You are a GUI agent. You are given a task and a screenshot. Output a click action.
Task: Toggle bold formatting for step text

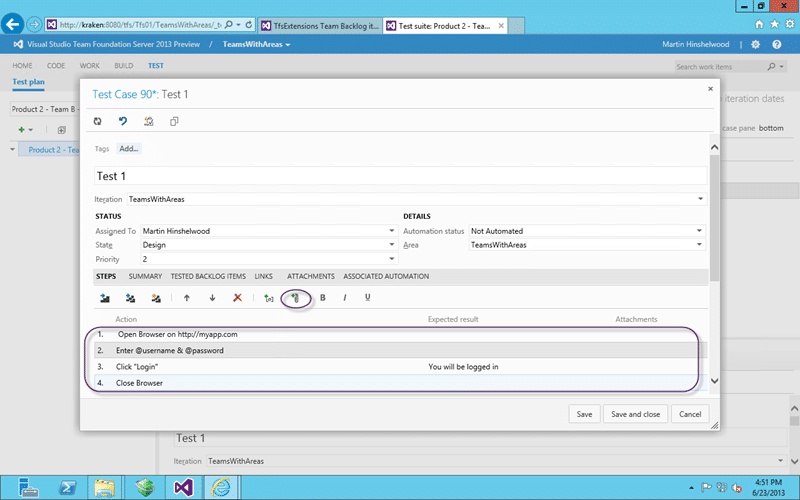point(322,297)
